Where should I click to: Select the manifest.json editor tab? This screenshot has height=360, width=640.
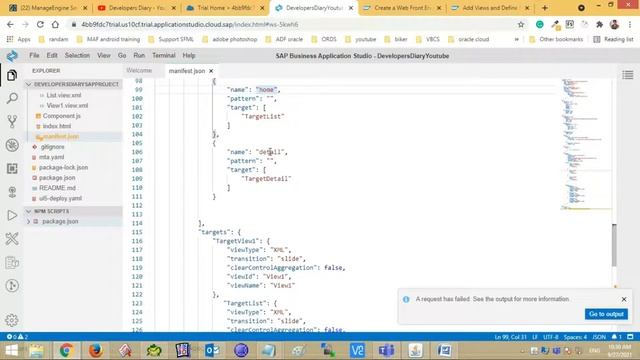pos(187,71)
